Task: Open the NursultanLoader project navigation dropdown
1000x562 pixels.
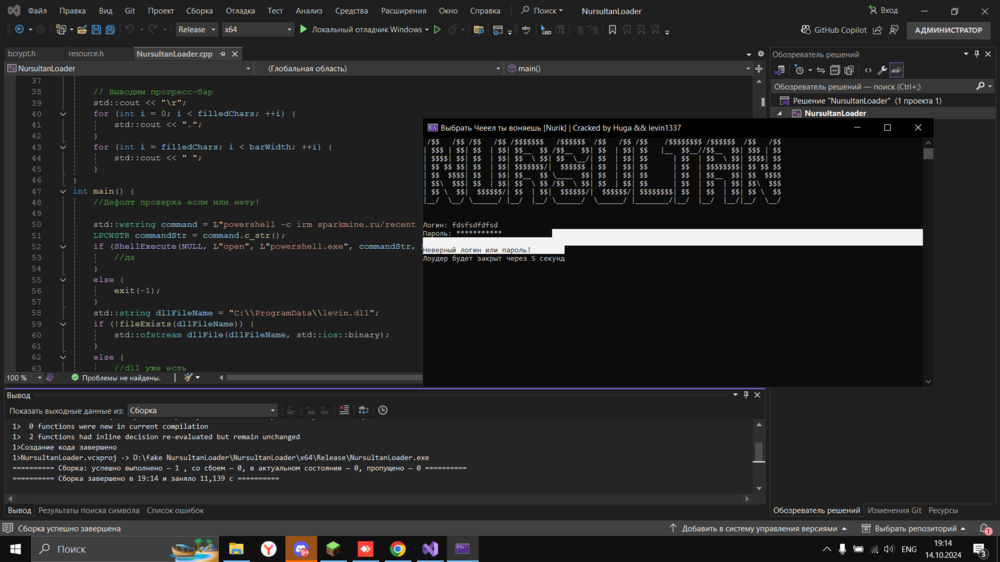Action: (129, 68)
